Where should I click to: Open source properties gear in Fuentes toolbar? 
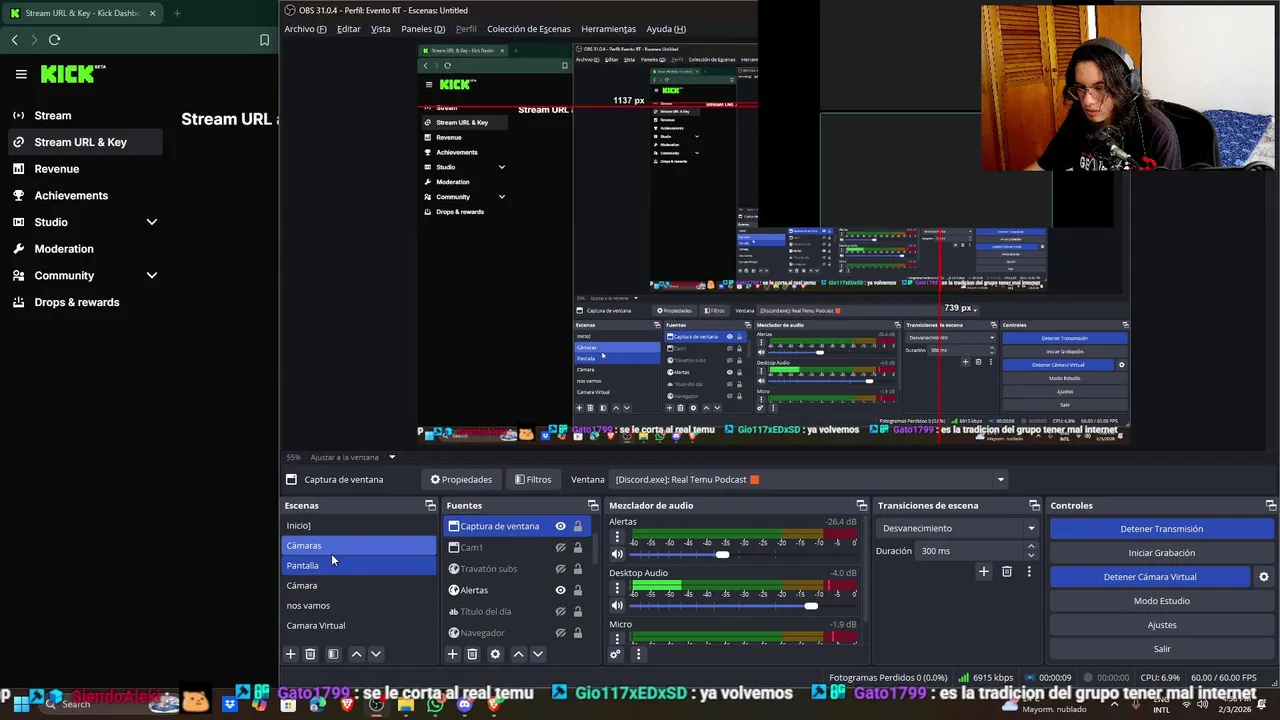tap(495, 654)
